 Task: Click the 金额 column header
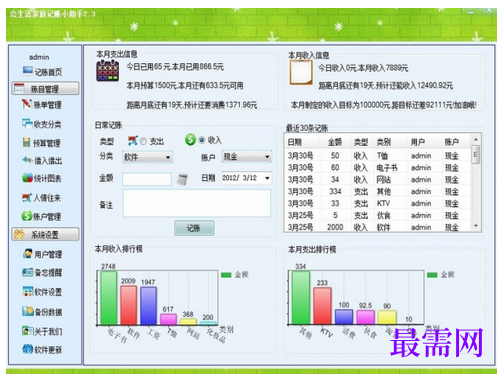(335, 142)
